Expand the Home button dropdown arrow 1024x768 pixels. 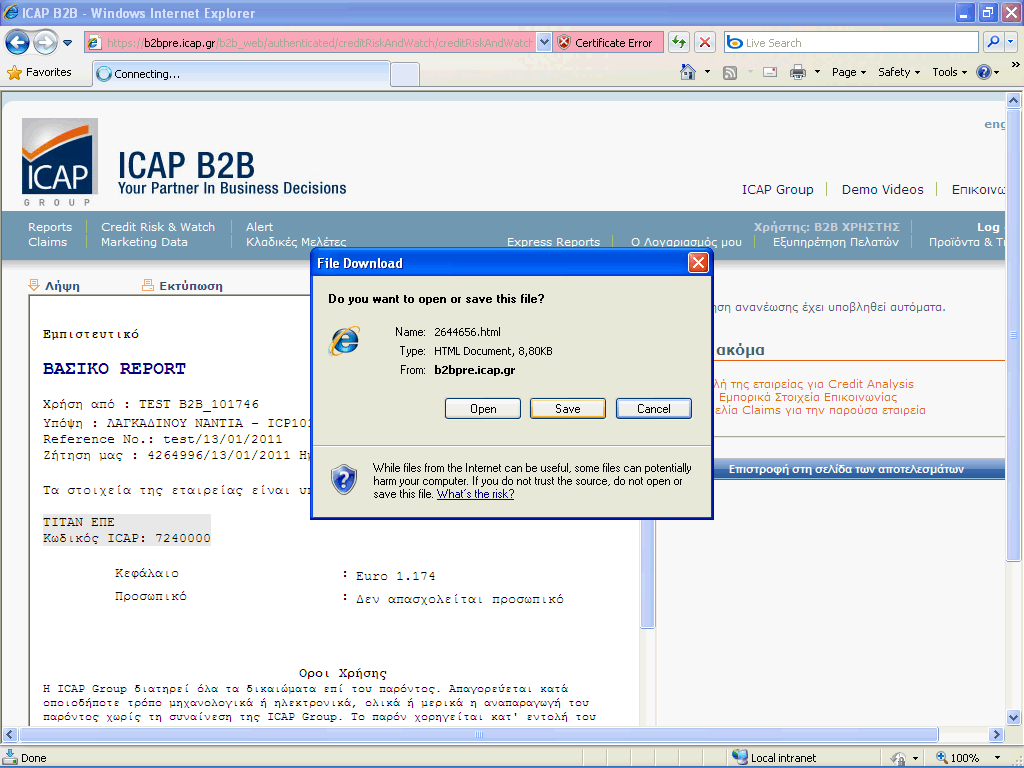click(x=707, y=72)
